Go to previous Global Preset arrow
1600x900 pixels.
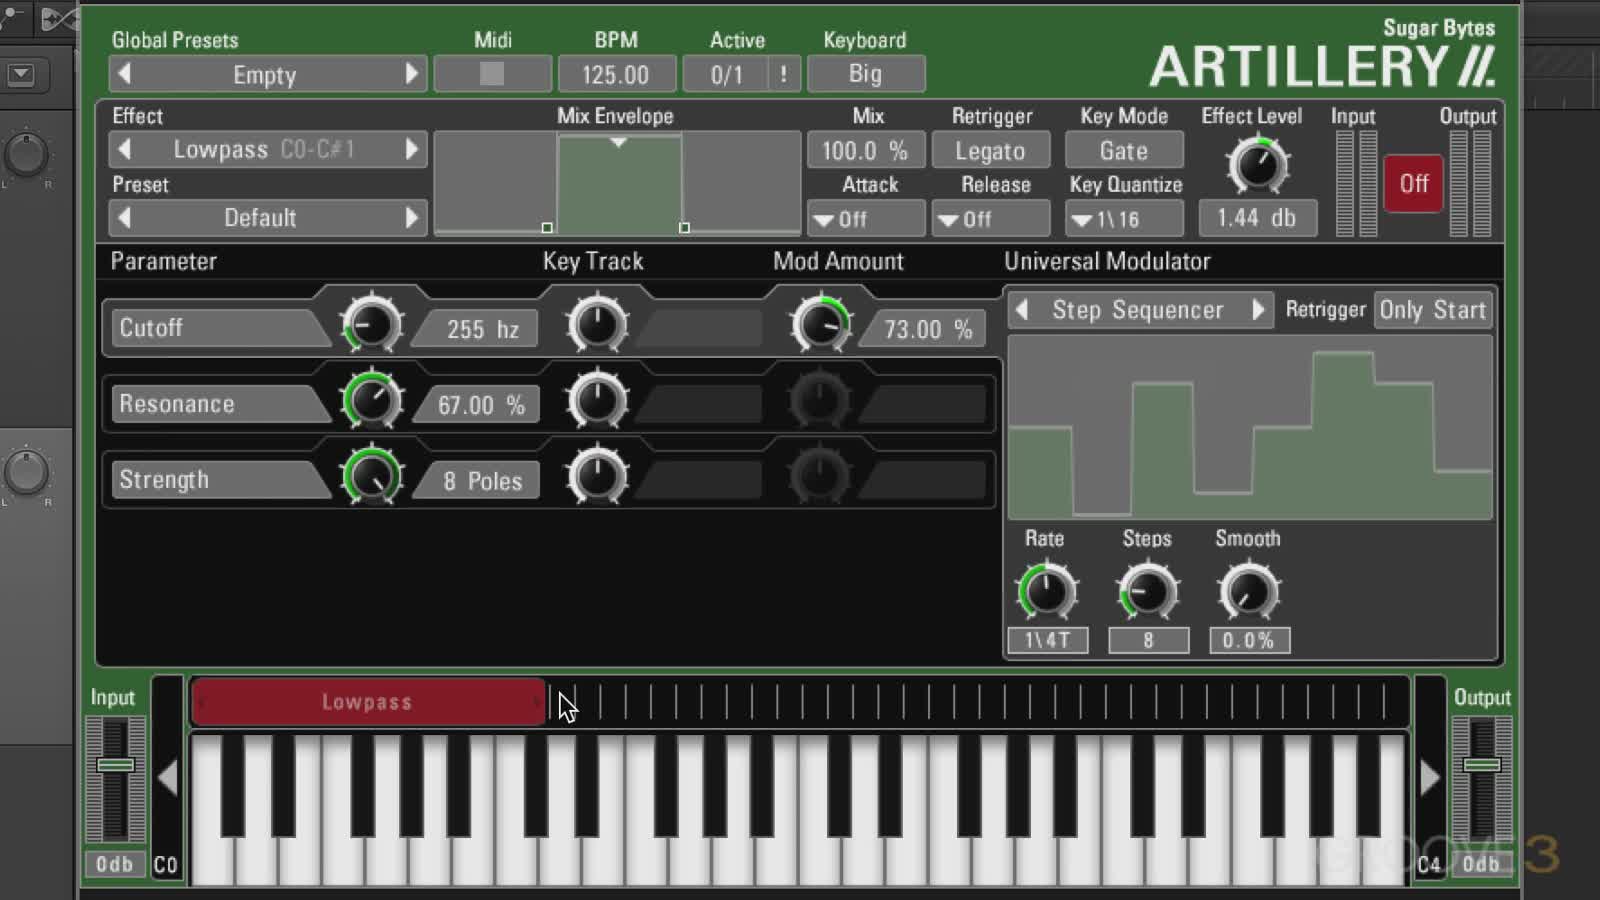click(125, 74)
